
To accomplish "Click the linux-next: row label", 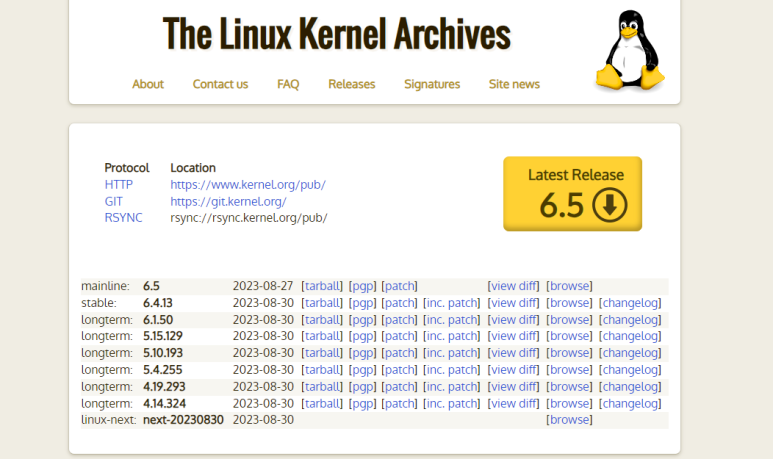I will click(109, 420).
